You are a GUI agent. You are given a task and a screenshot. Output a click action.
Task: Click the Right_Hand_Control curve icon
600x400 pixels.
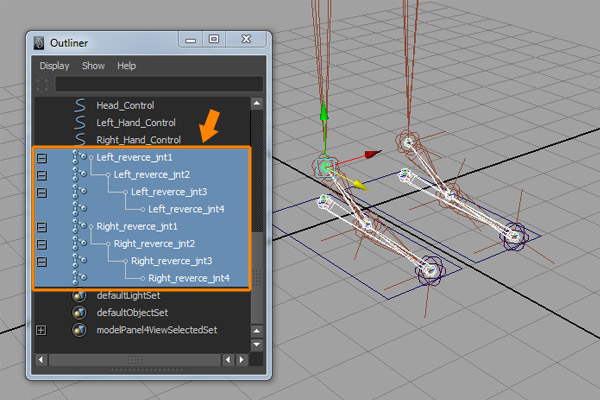point(80,140)
